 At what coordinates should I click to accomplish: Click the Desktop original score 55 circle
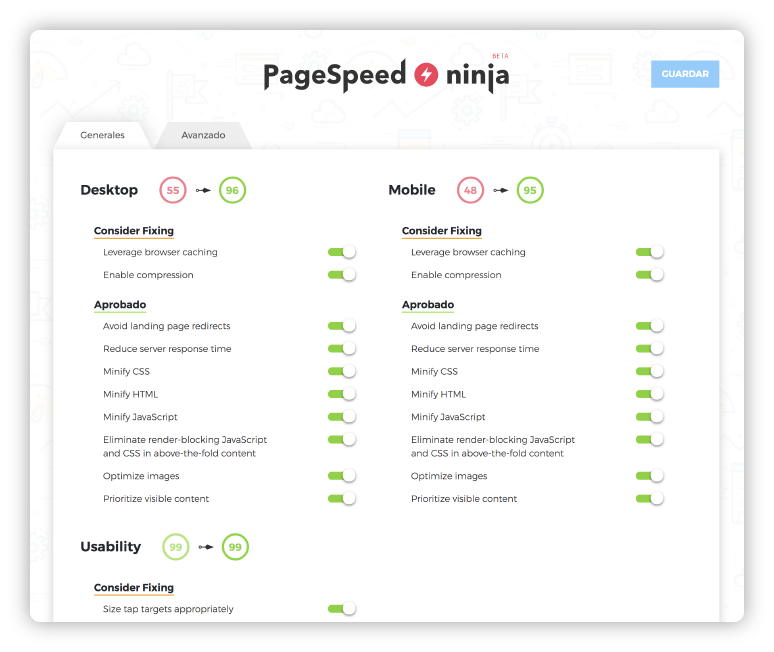(173, 190)
